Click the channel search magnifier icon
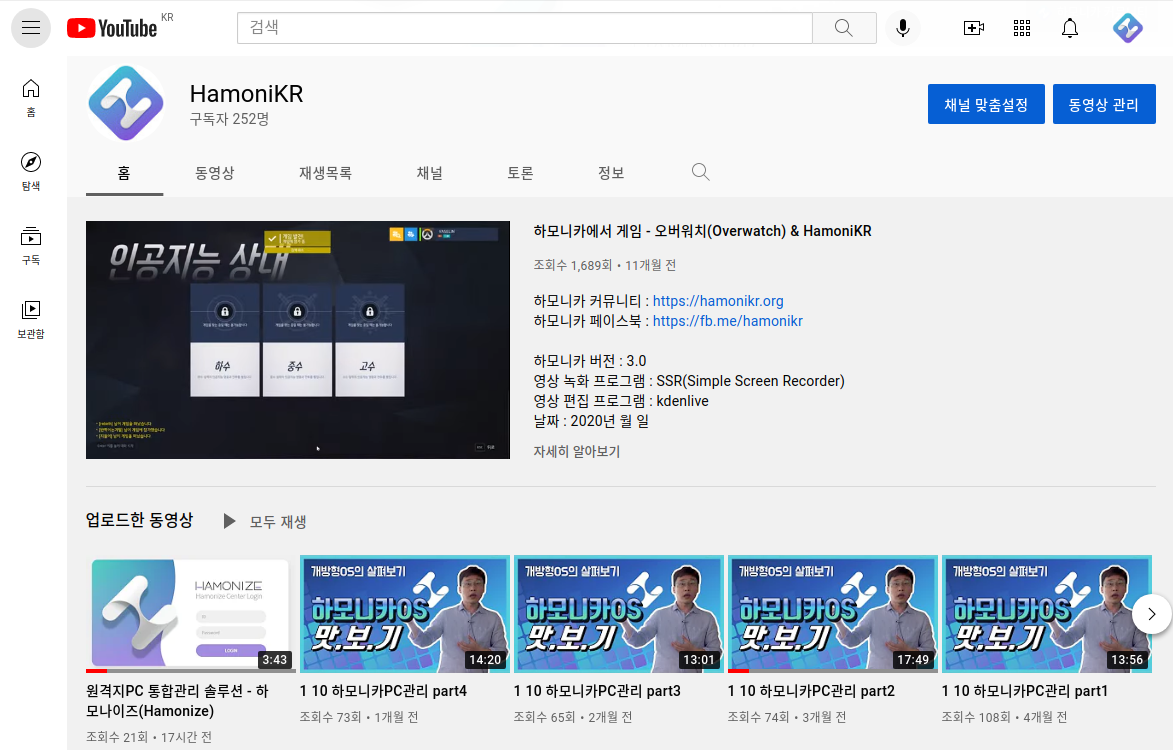Screen dimensions: 1173x750 click(x=700, y=171)
